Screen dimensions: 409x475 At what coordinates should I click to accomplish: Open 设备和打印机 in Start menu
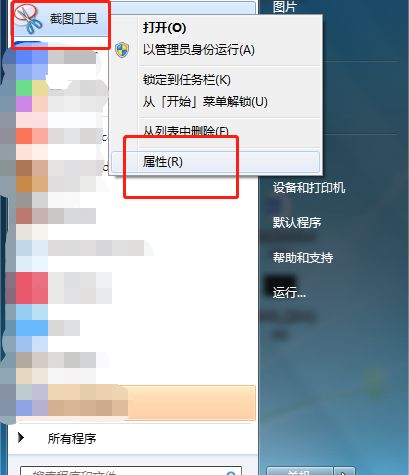coord(309,188)
